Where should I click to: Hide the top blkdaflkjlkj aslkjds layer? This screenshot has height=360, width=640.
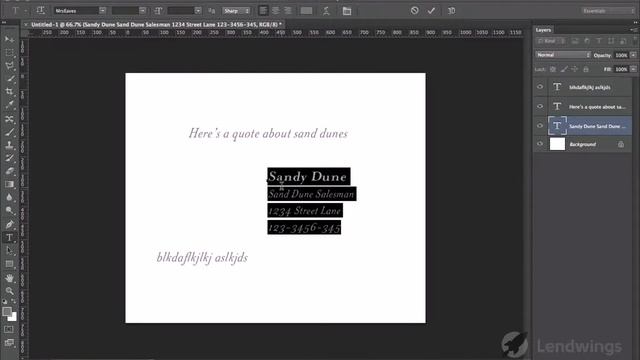click(x=540, y=87)
